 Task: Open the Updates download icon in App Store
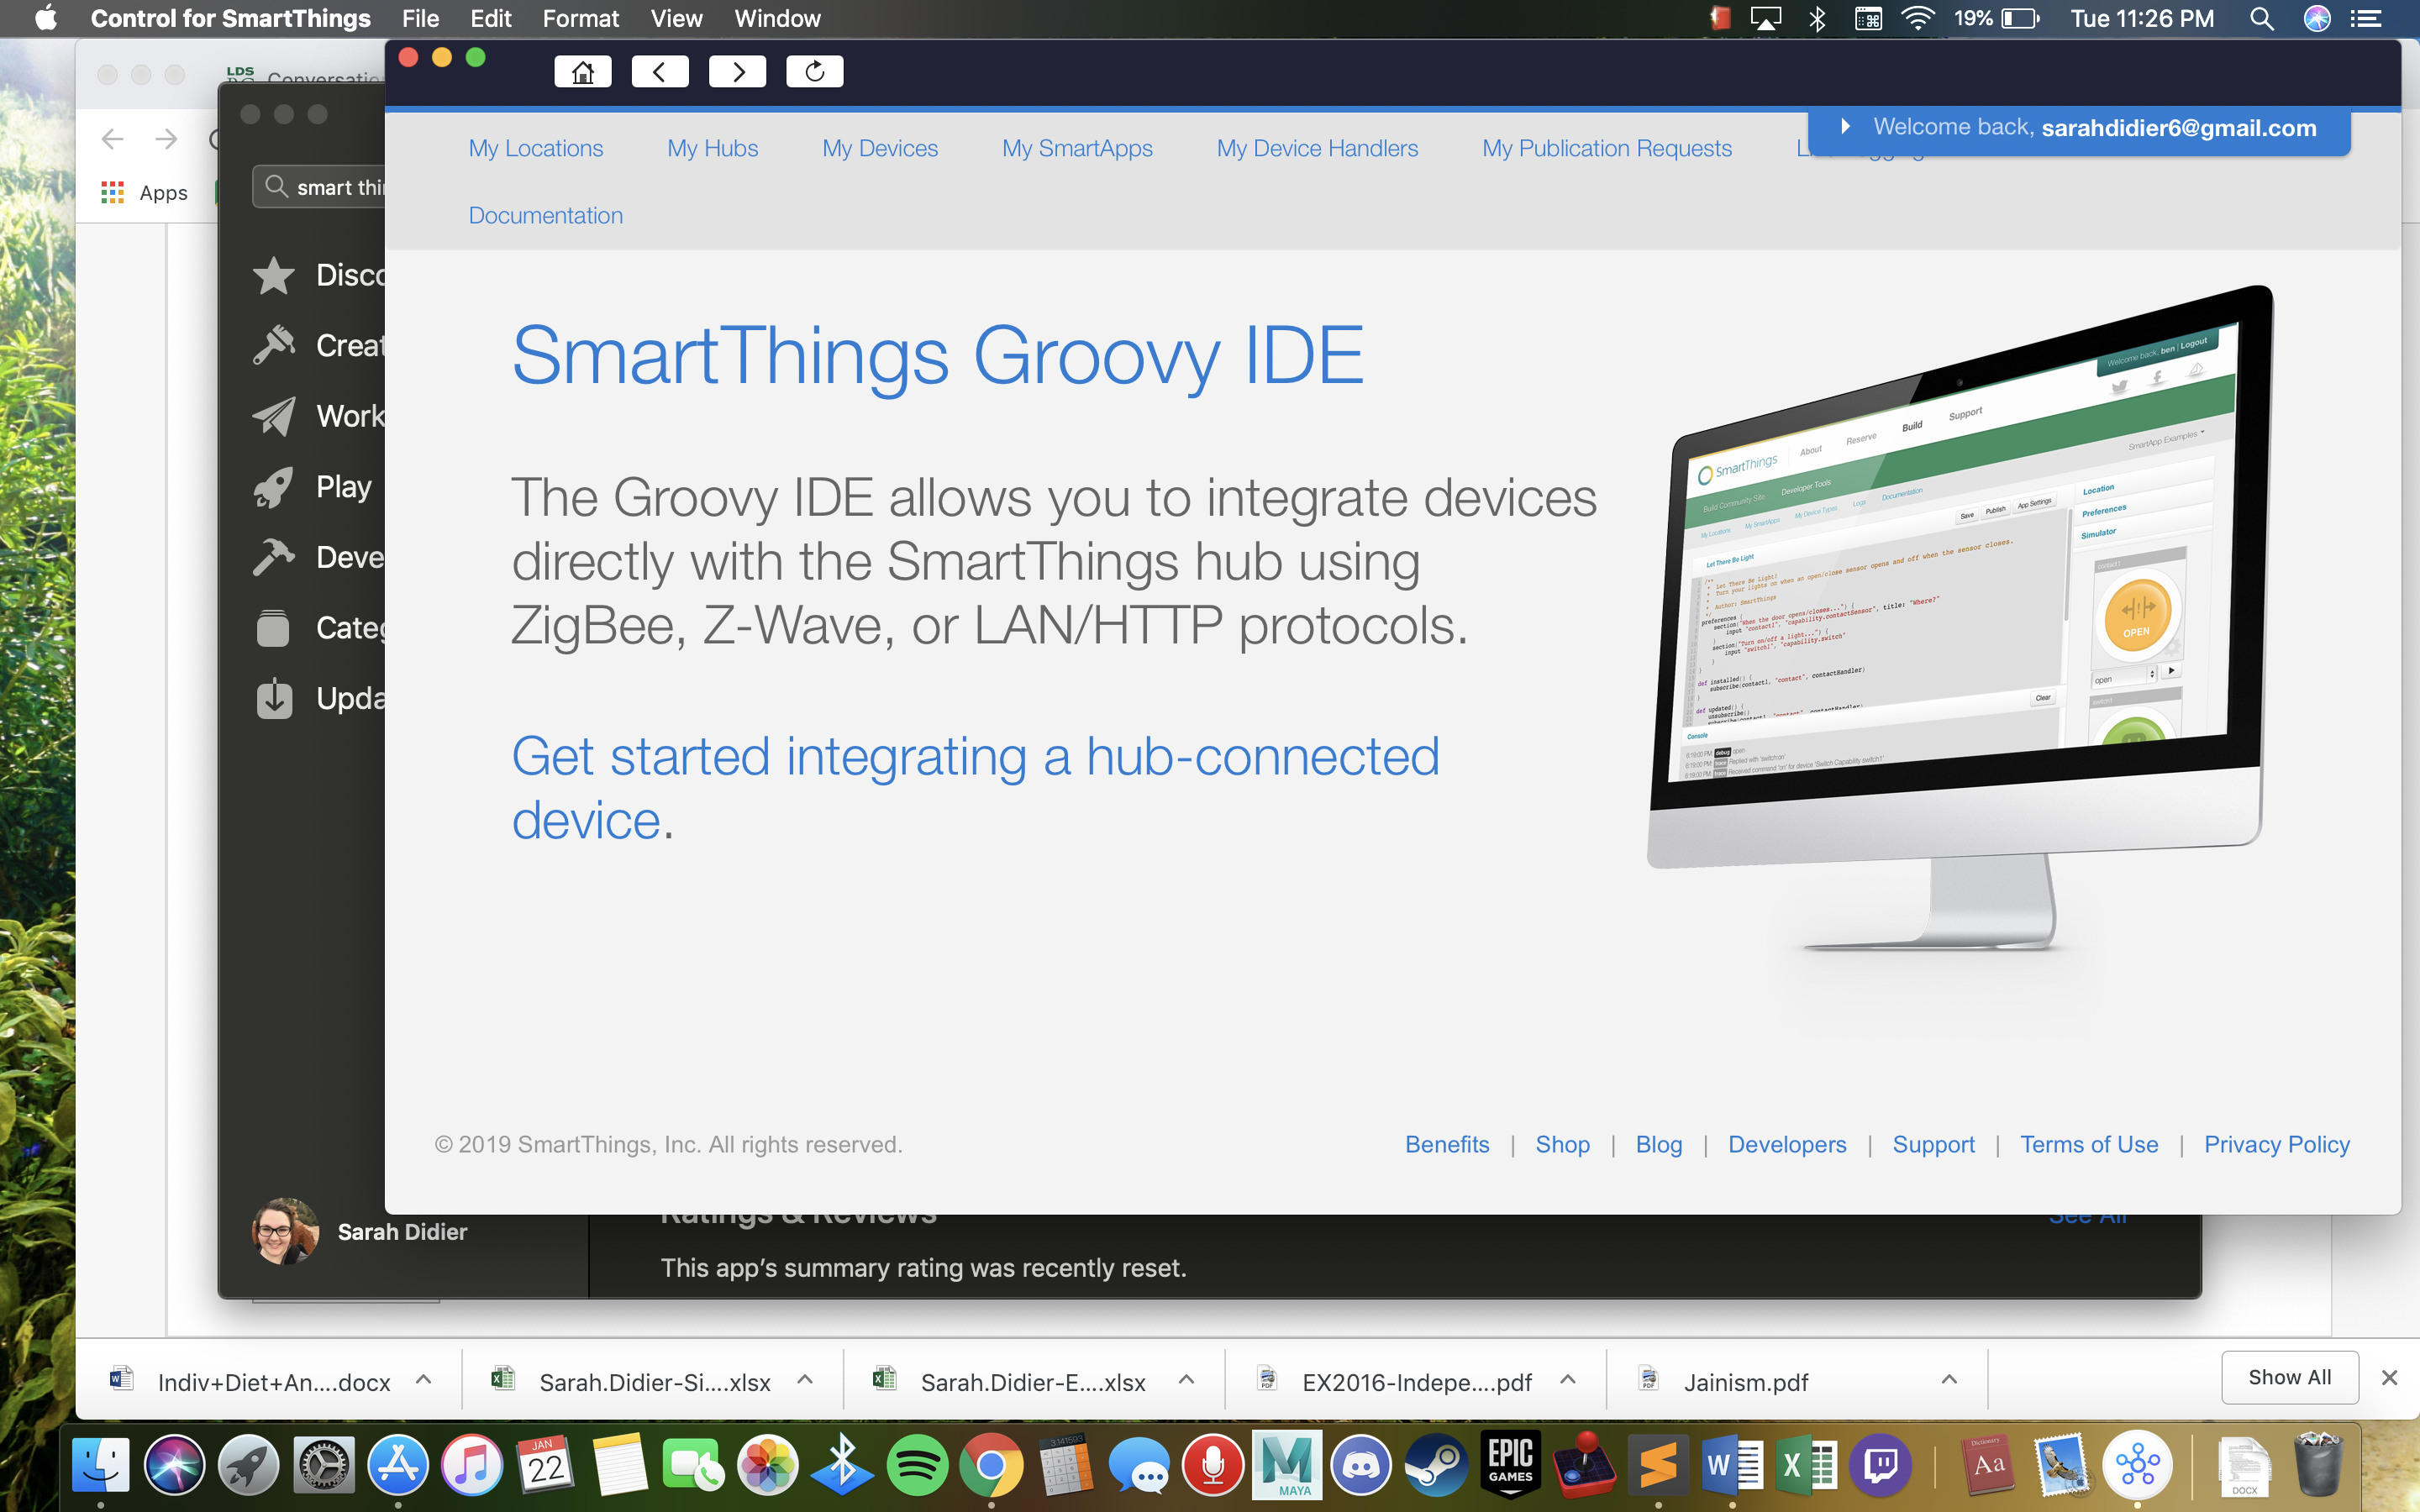[273, 698]
